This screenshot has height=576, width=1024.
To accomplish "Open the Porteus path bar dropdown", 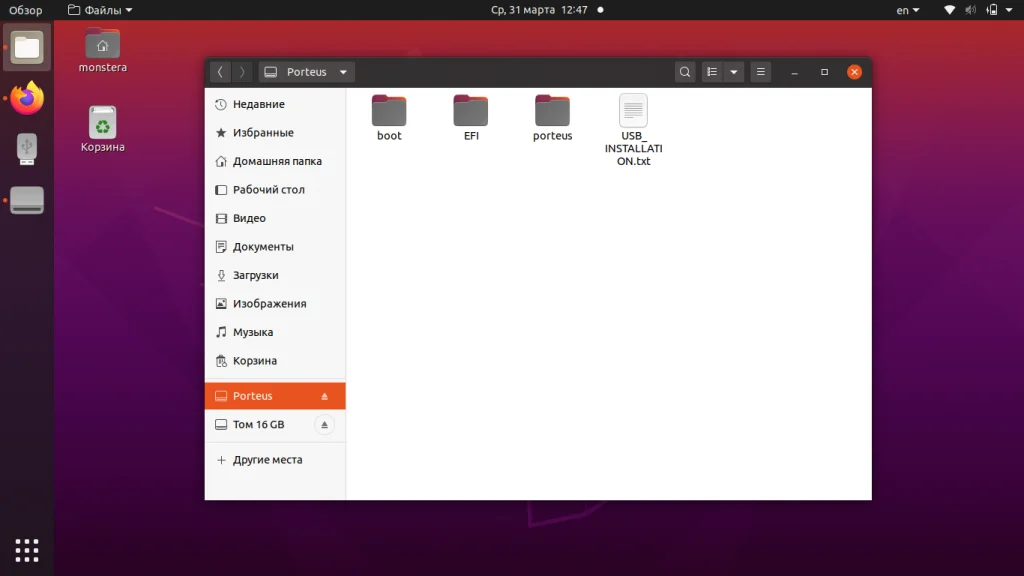I will pos(343,71).
